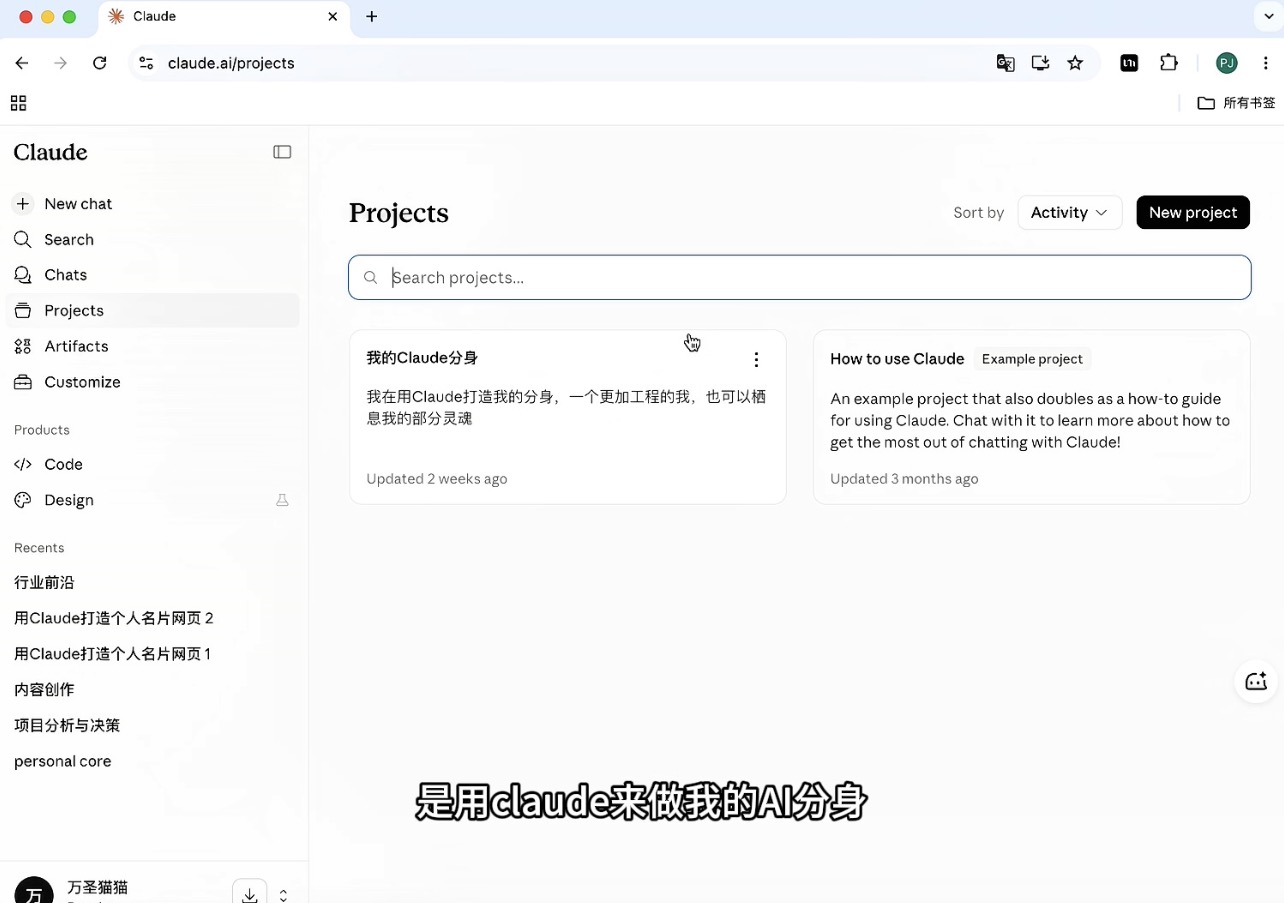Open the Sort by Activity dropdown

point(1069,212)
